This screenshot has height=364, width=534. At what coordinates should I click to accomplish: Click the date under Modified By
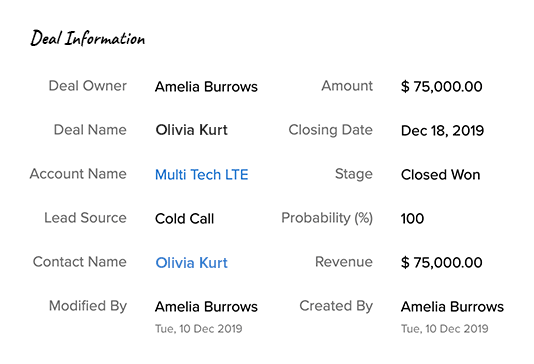pos(199,329)
